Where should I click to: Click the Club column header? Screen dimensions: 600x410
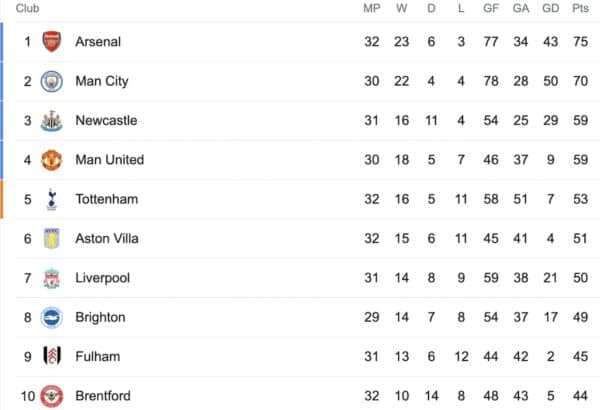coord(28,8)
